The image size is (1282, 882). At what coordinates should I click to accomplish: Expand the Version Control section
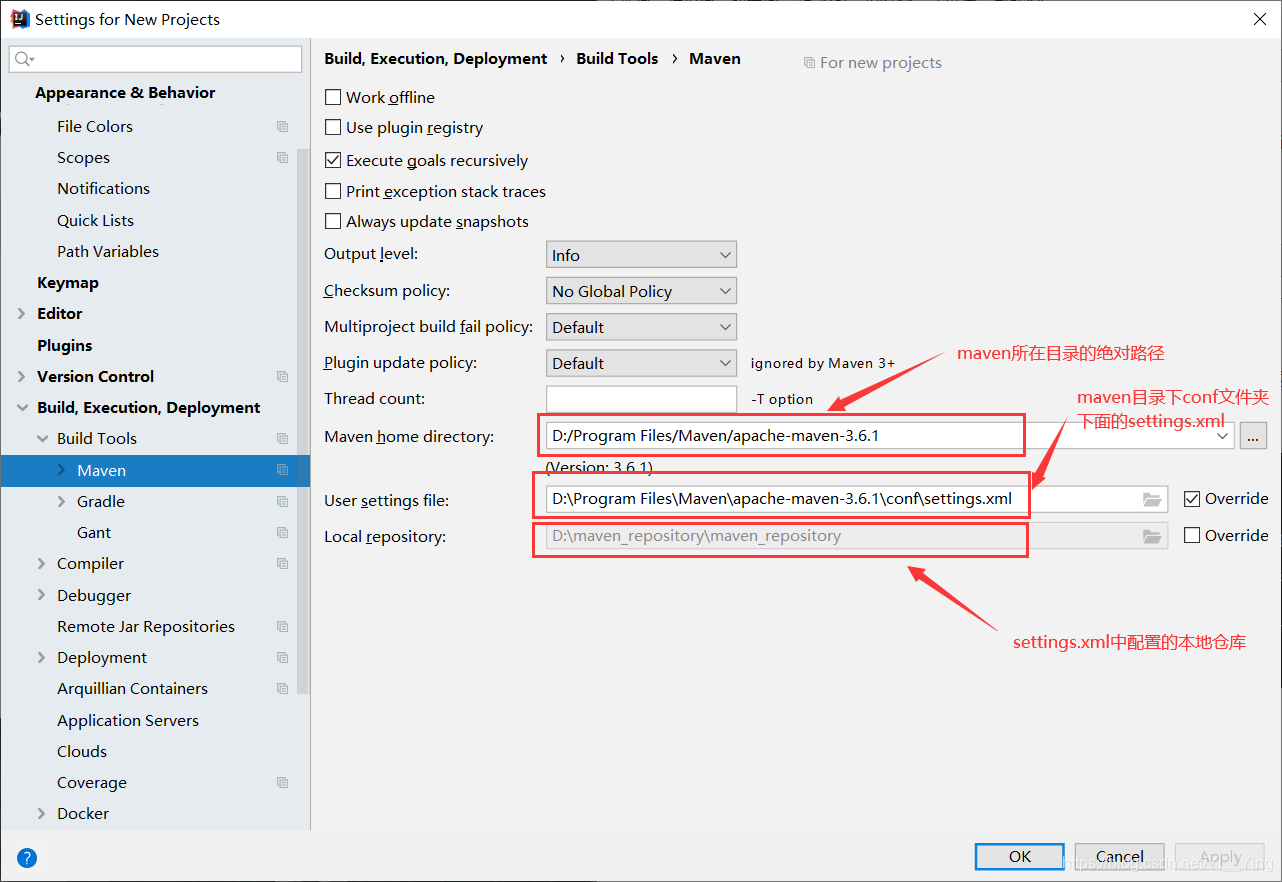tap(22, 377)
